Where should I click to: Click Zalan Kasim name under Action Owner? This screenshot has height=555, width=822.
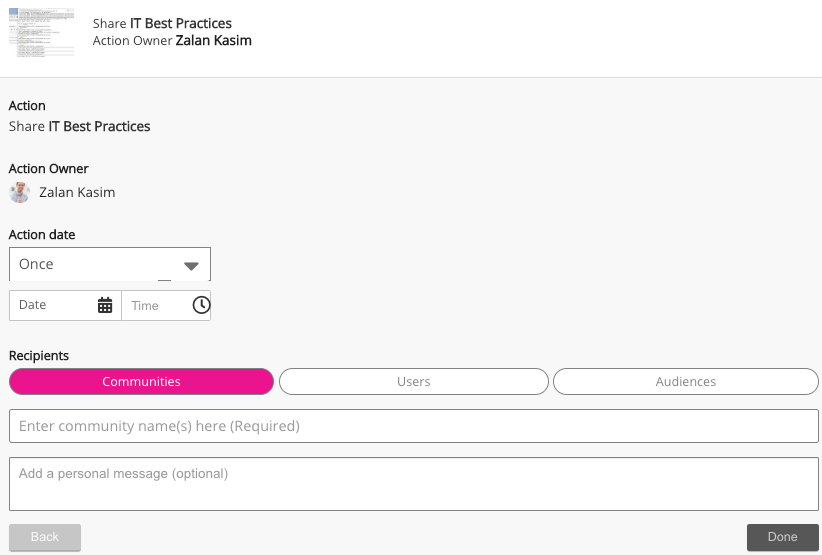point(77,192)
